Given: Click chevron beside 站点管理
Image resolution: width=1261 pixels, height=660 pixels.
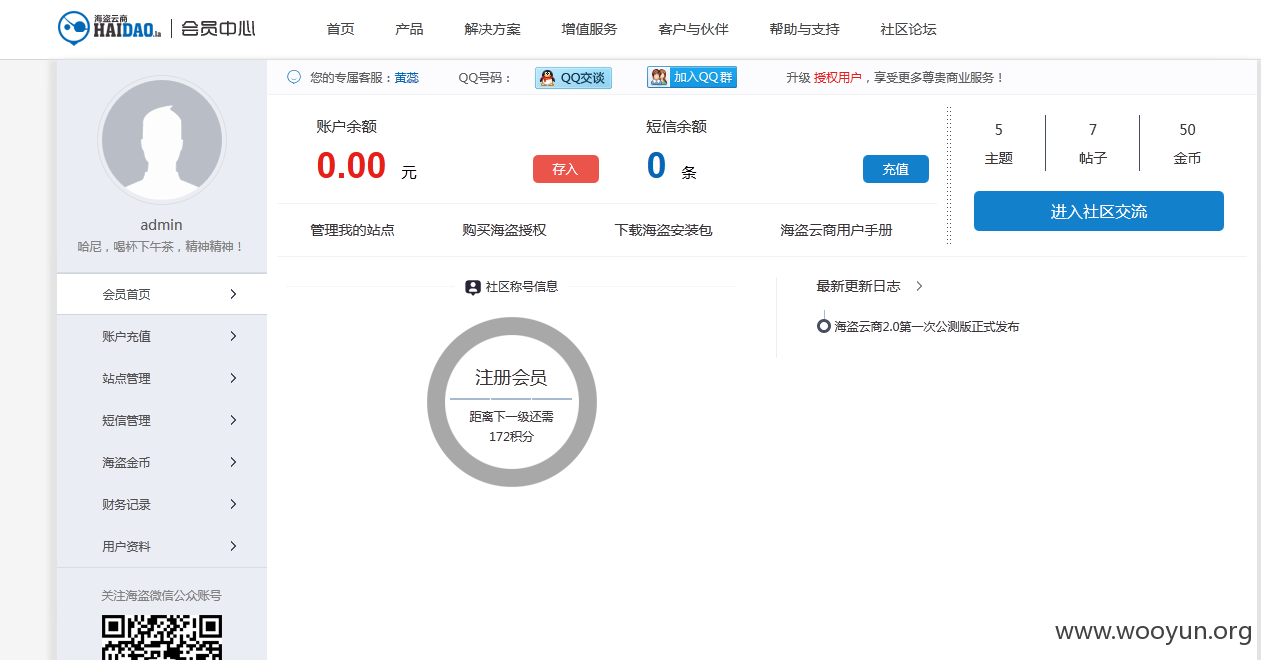Looking at the screenshot, I should (x=233, y=378).
